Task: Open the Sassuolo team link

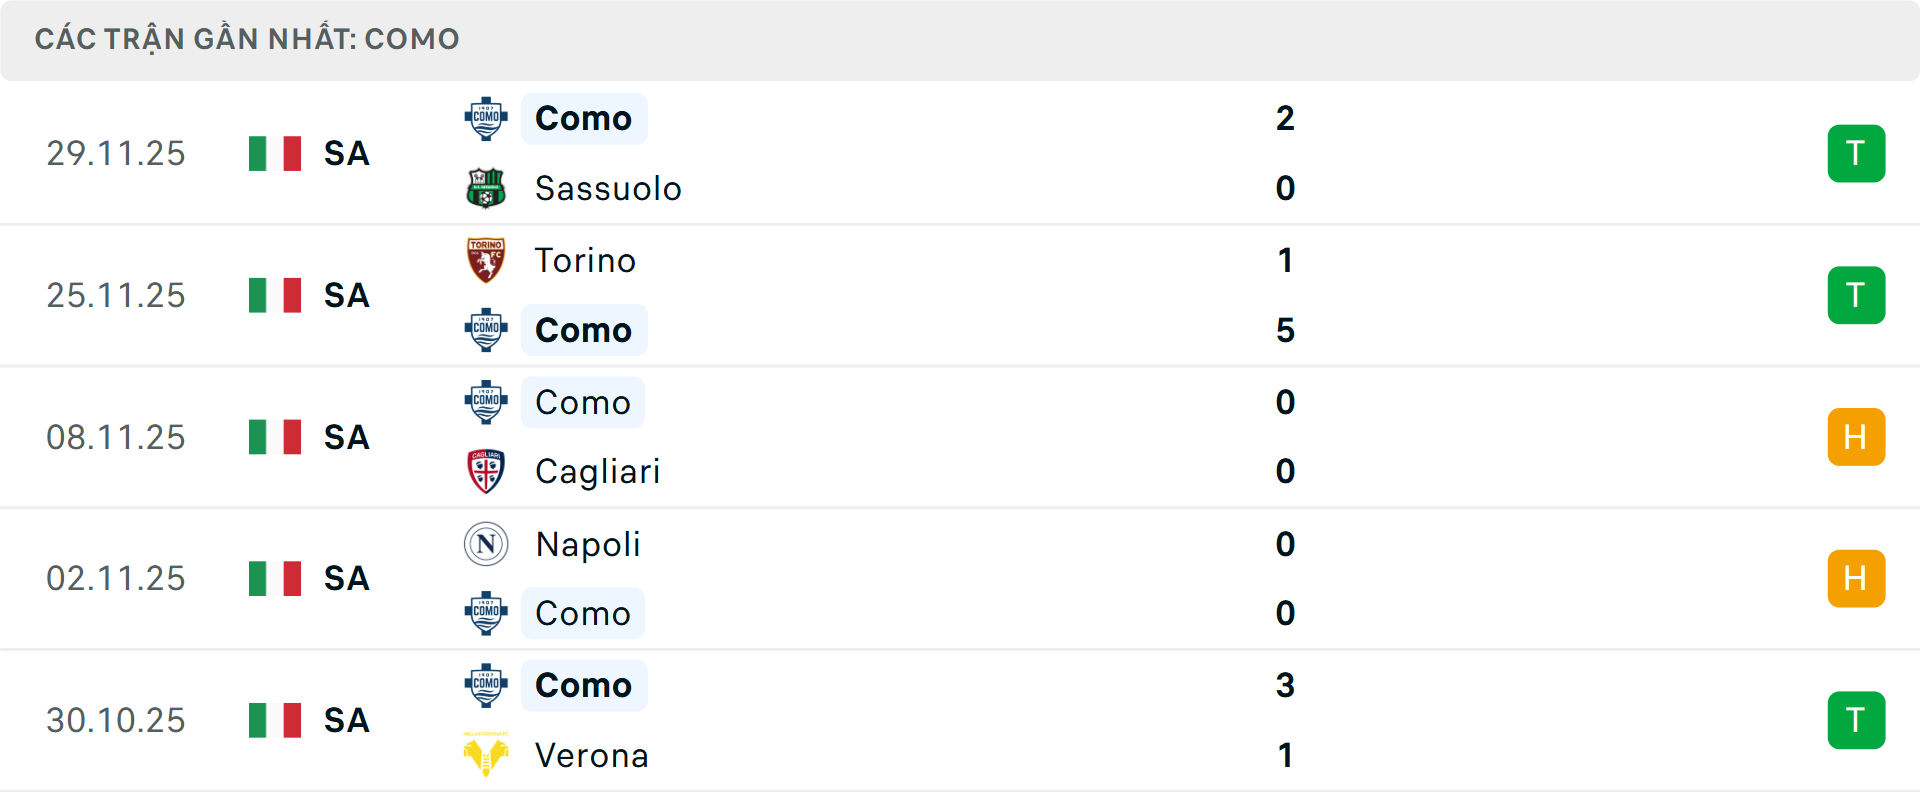Action: click(608, 188)
